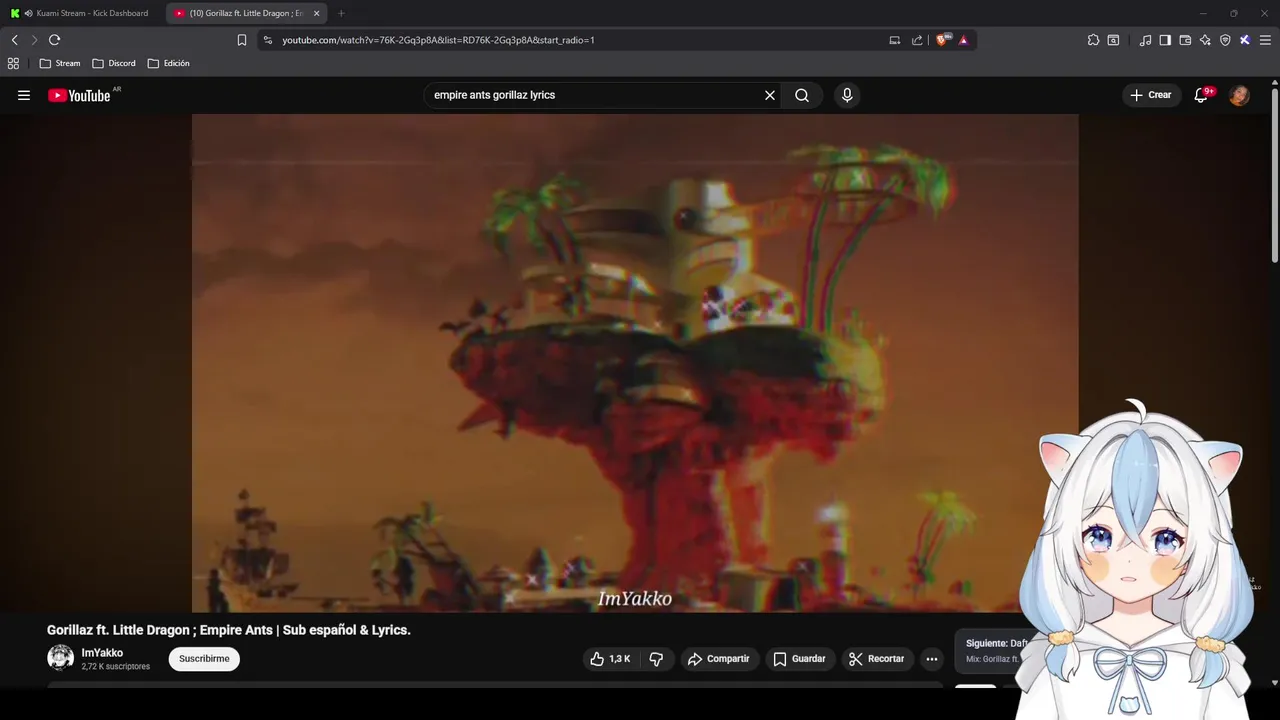Open ImYakko channel avatar
The width and height of the screenshot is (1280, 720).
[x=60, y=658]
